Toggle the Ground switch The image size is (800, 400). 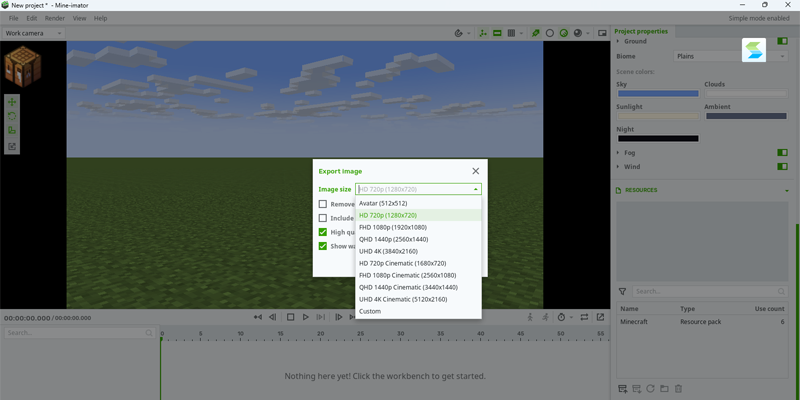[x=782, y=41]
